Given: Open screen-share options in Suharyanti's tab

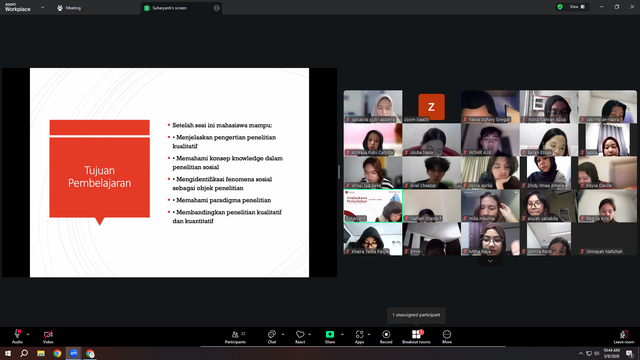Looking at the screenshot, I should pyautogui.click(x=216, y=8).
